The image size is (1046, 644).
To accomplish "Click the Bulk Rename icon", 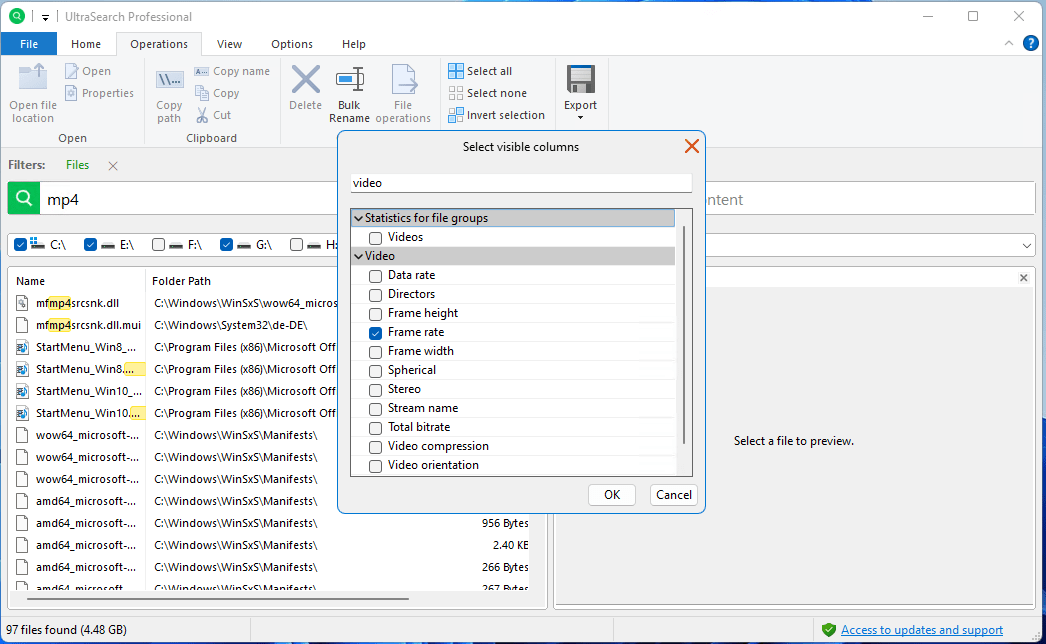I will [x=349, y=81].
